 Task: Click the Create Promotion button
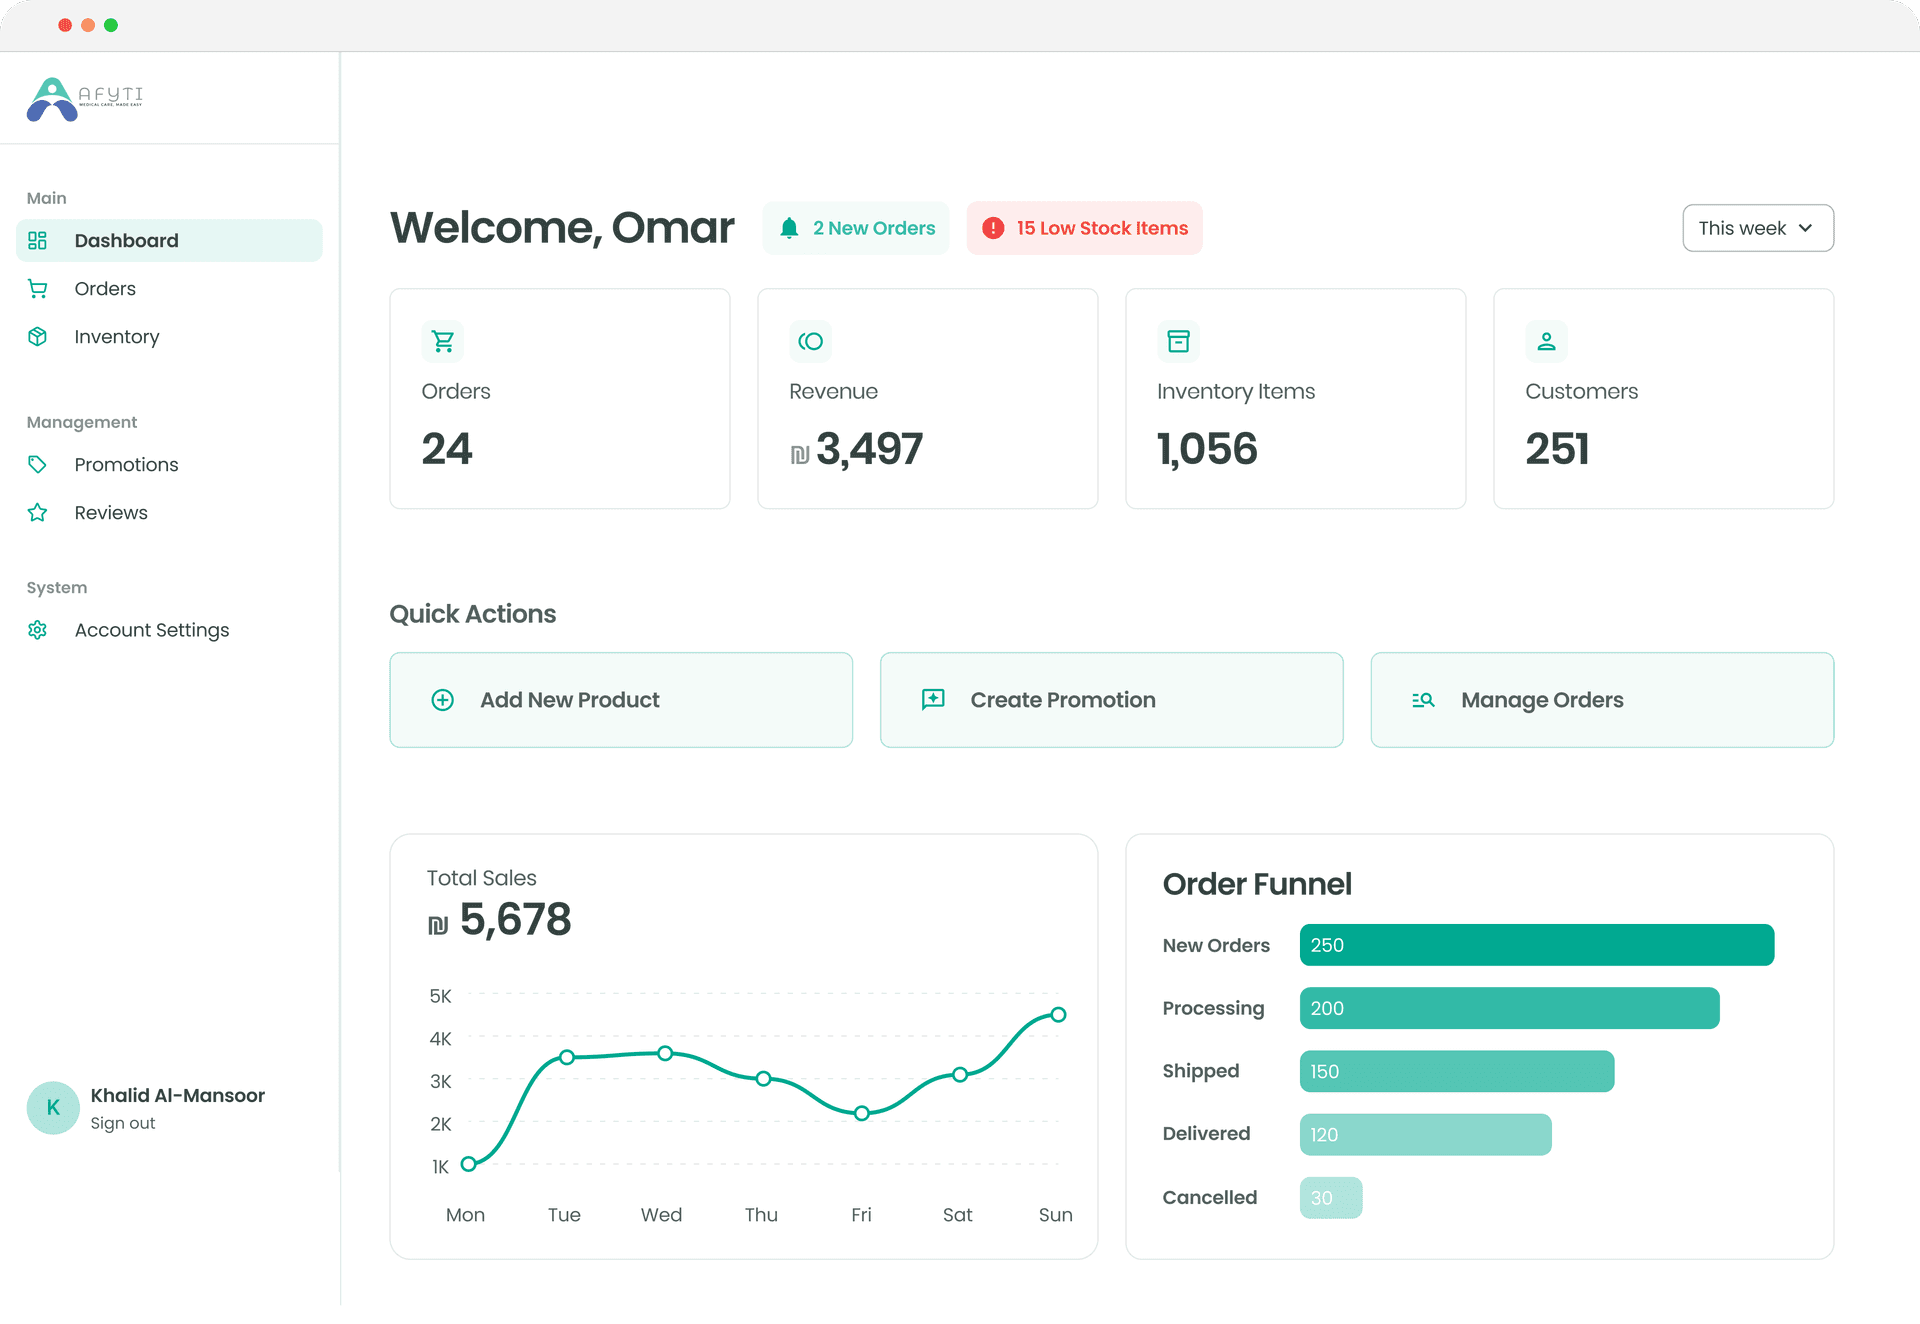tap(1111, 700)
